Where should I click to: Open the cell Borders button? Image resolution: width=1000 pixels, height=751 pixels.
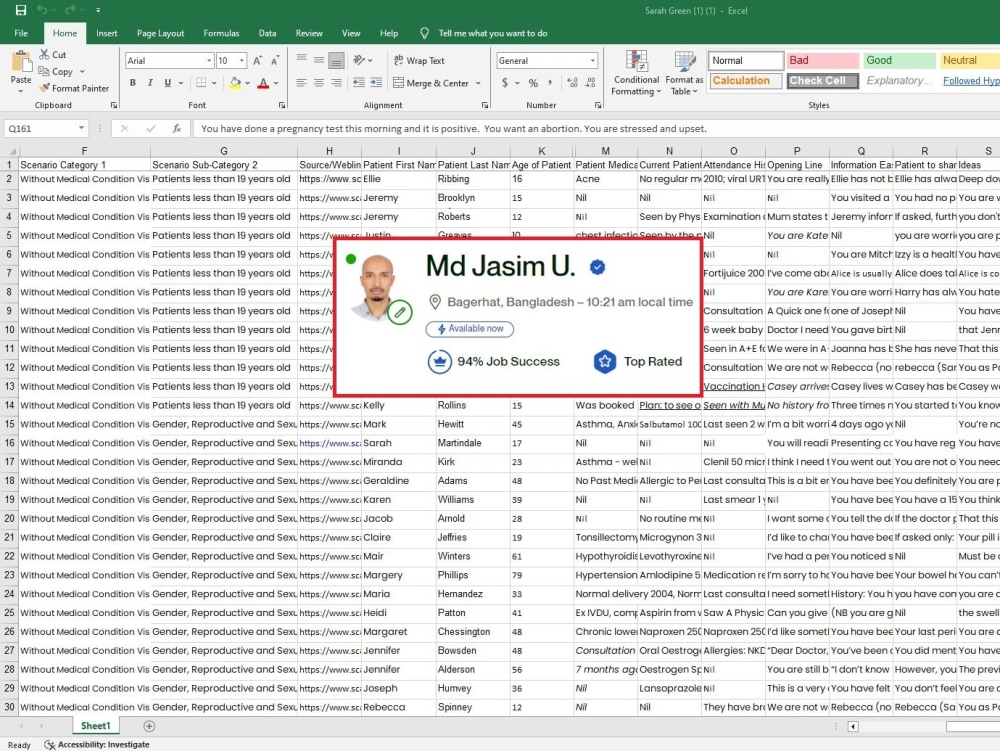point(201,82)
